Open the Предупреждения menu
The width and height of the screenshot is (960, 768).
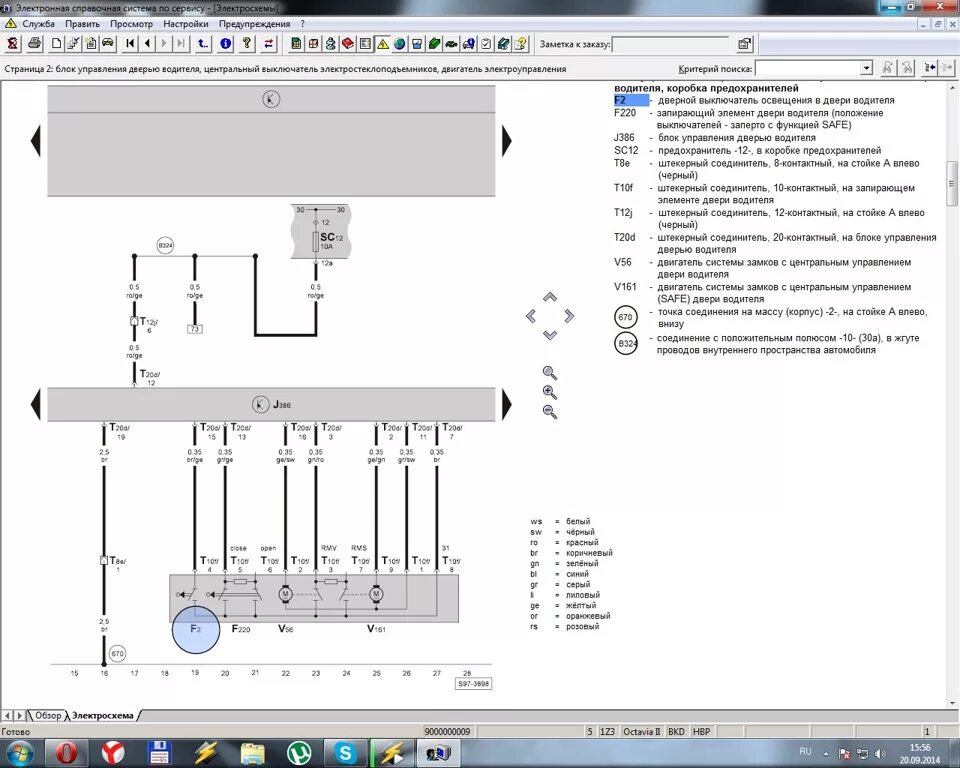click(x=254, y=24)
